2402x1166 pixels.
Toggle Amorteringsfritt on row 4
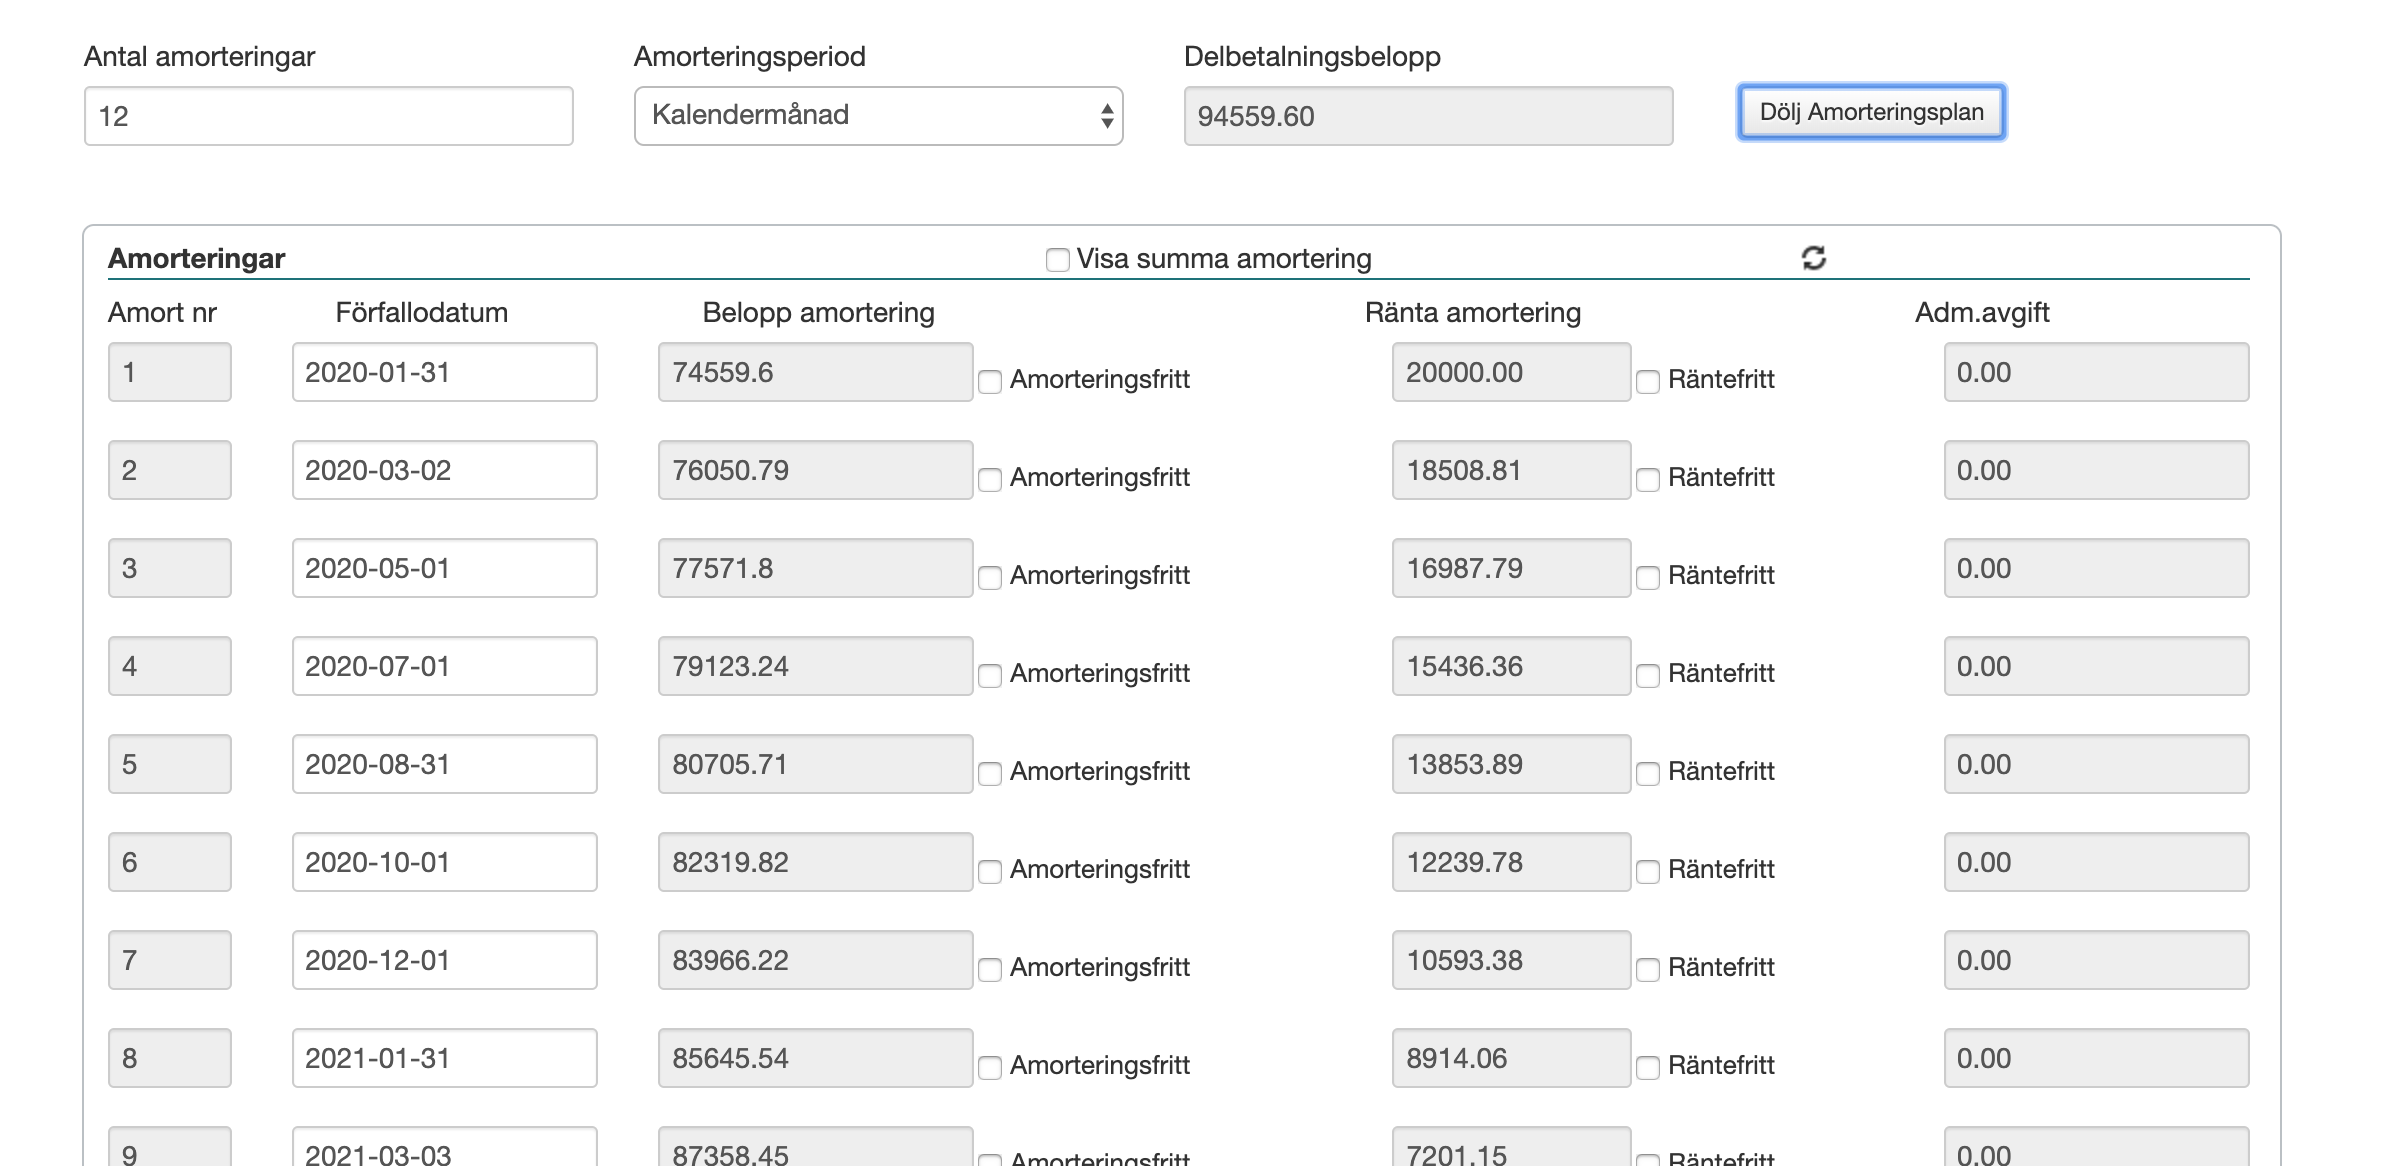990,675
